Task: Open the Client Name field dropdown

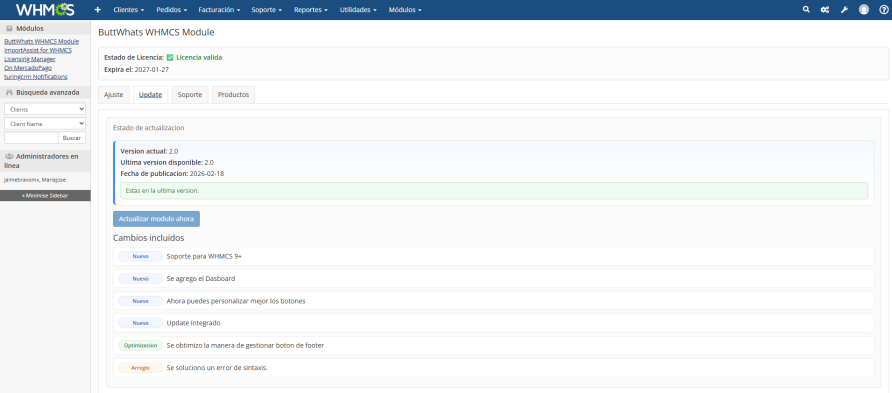Action: (x=45, y=123)
